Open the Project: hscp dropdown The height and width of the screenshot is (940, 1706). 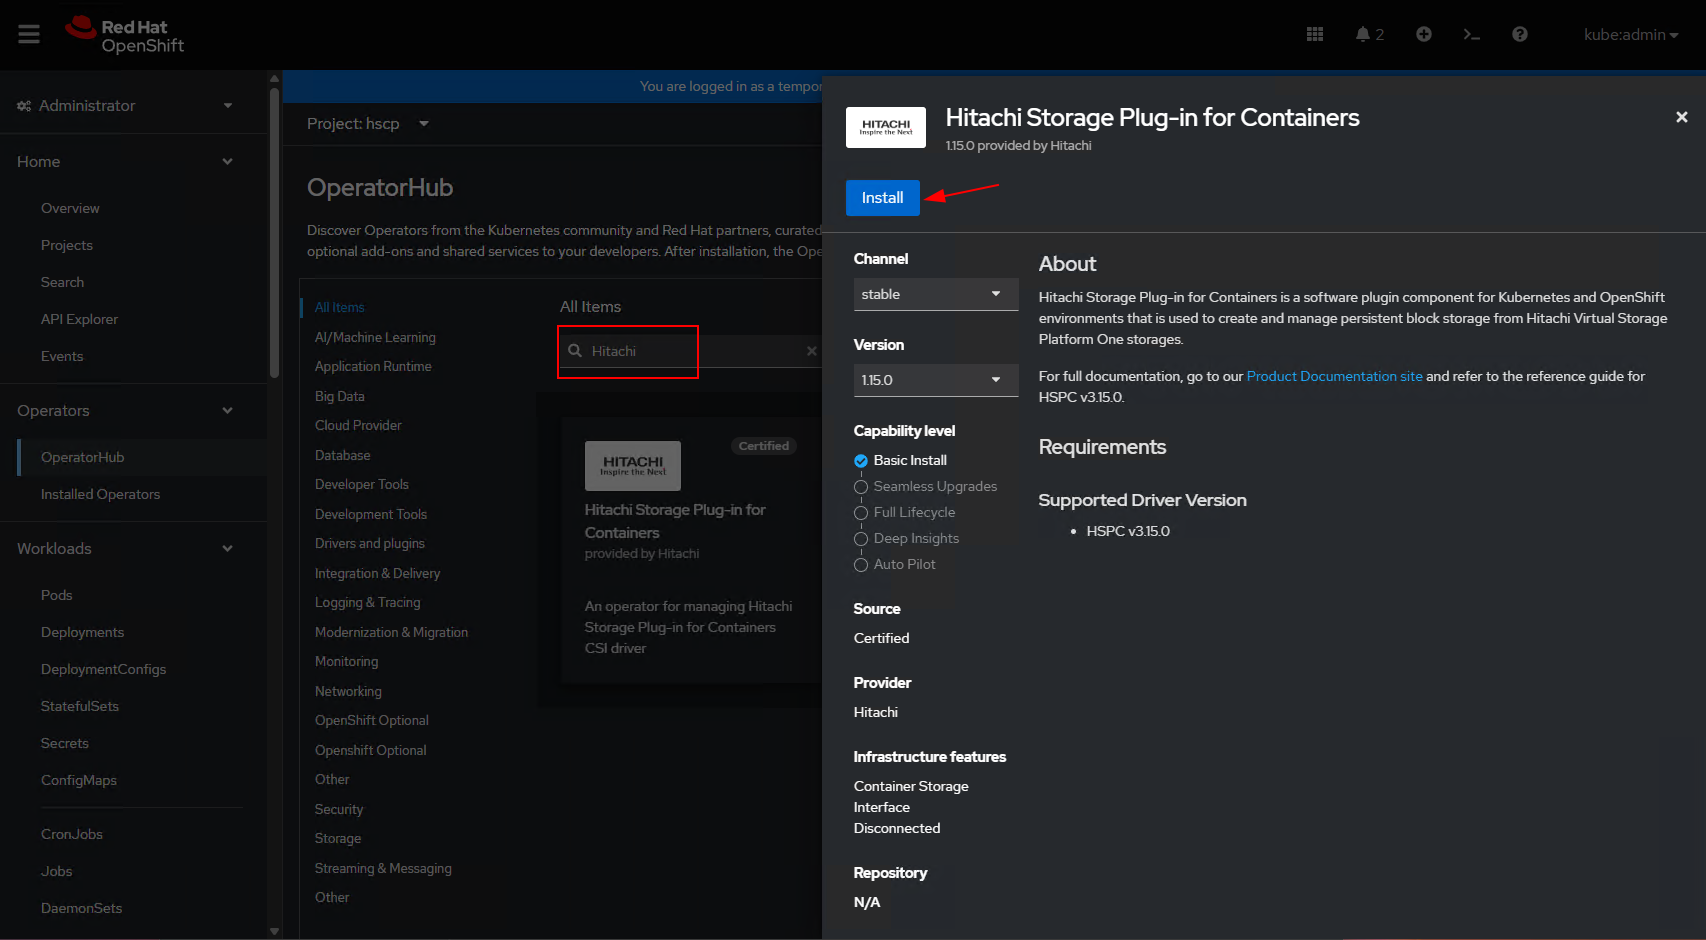368,124
